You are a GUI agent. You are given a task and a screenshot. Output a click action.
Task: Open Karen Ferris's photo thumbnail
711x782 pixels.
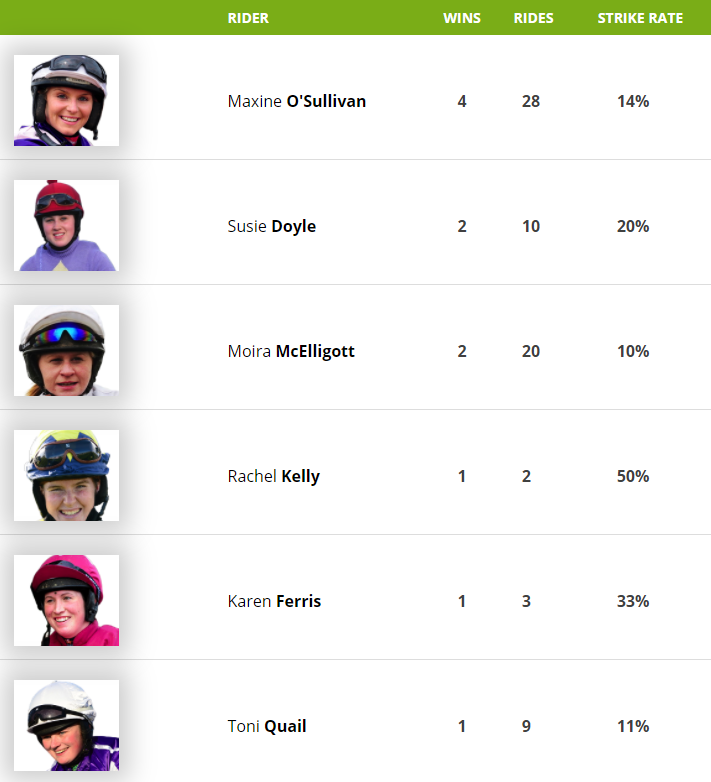click(x=66, y=601)
